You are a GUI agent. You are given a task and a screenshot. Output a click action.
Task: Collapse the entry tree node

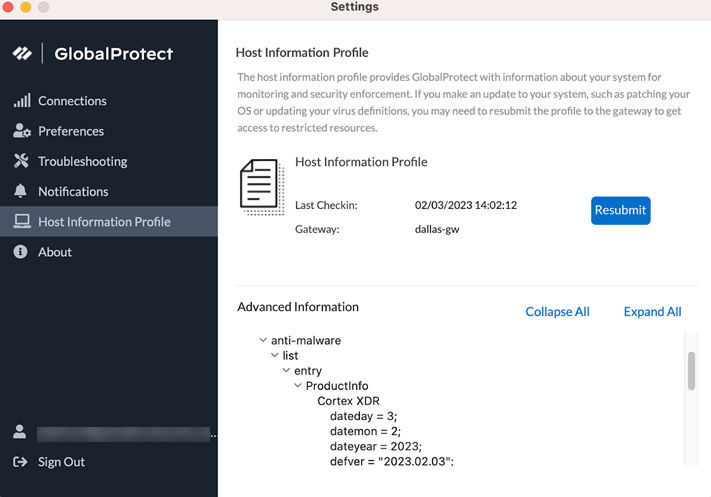[x=286, y=371]
